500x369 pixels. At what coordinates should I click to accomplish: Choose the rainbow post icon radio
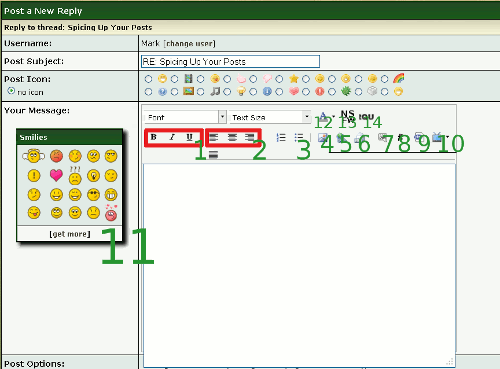pos(385,79)
